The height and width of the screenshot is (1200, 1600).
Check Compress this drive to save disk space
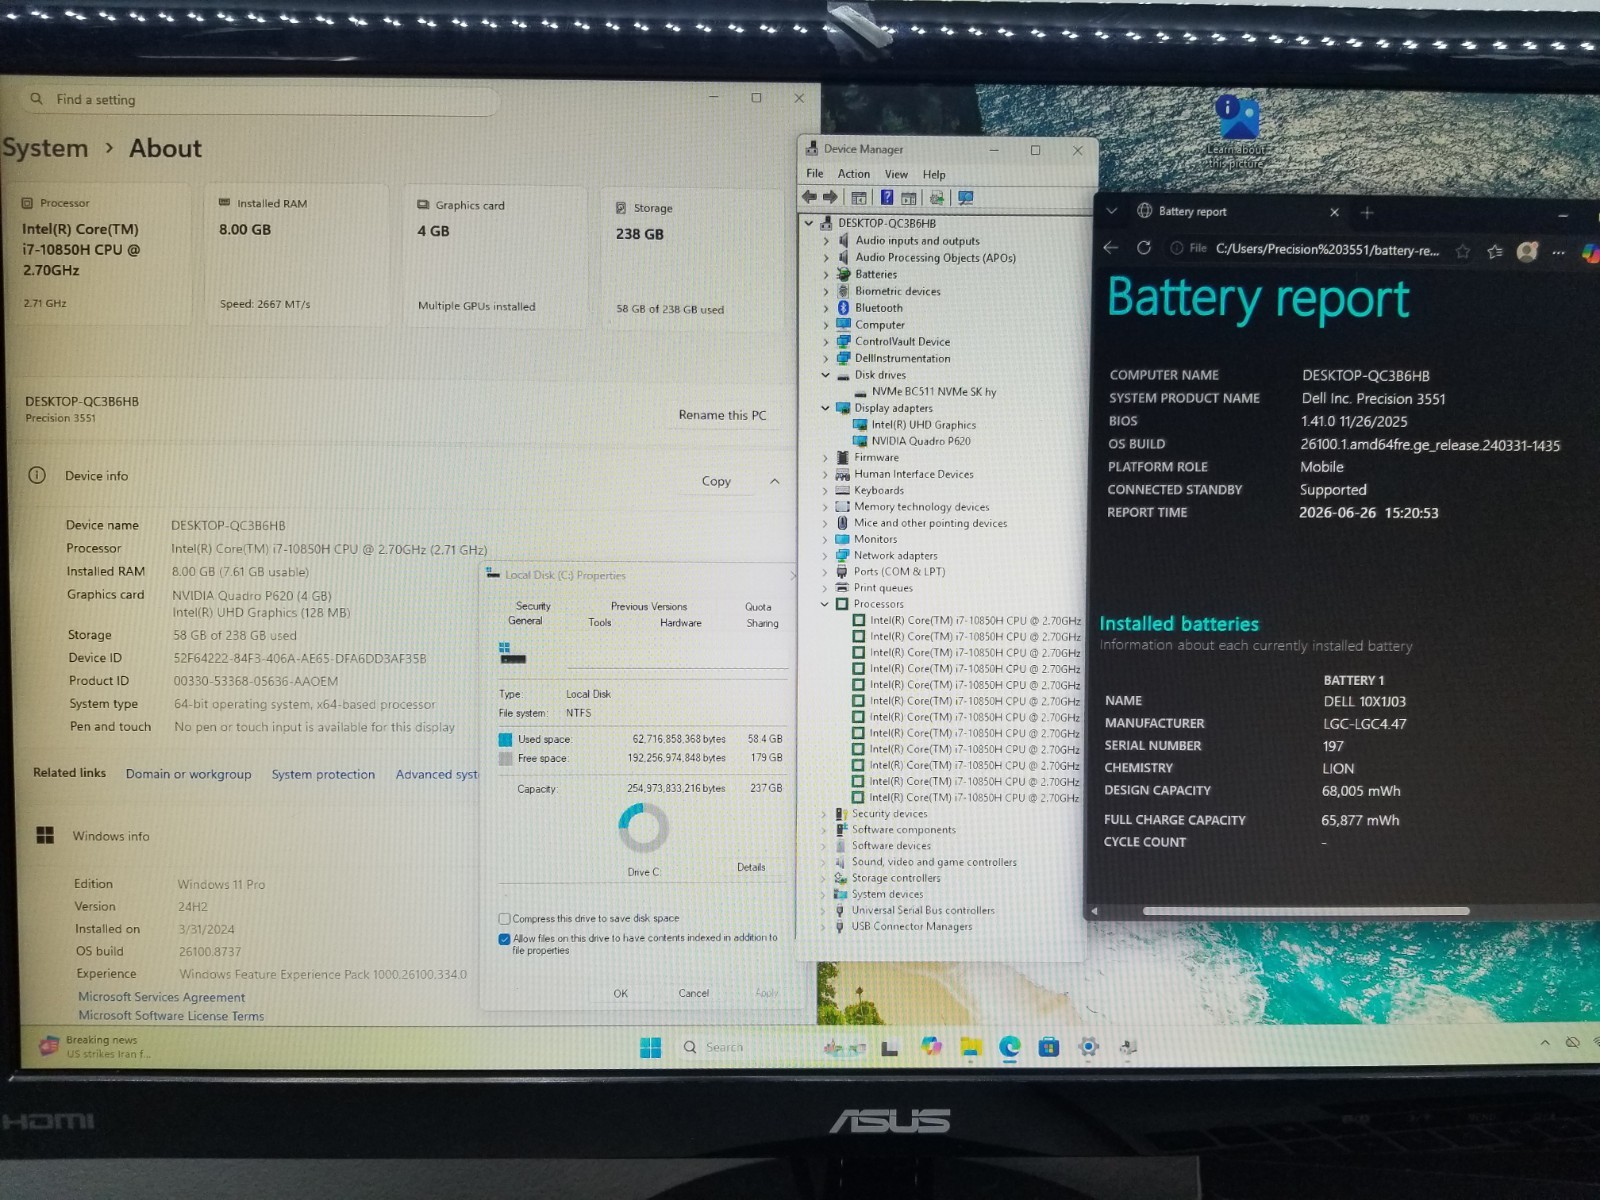coord(505,918)
